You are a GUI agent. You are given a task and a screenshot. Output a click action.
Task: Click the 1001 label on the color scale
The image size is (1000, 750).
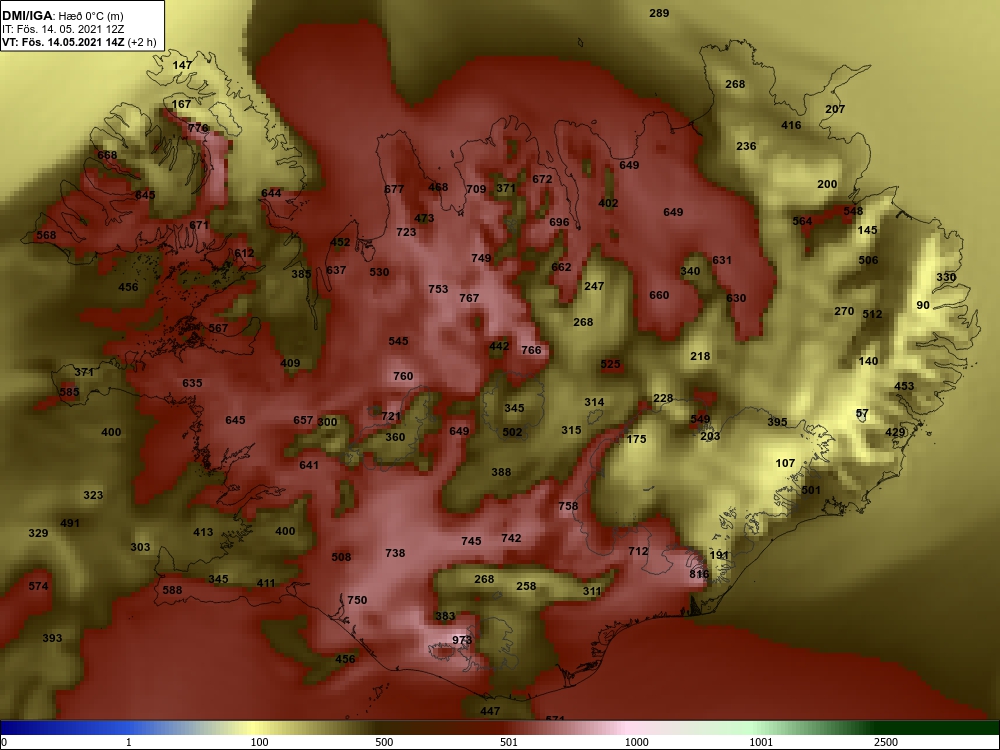click(761, 742)
